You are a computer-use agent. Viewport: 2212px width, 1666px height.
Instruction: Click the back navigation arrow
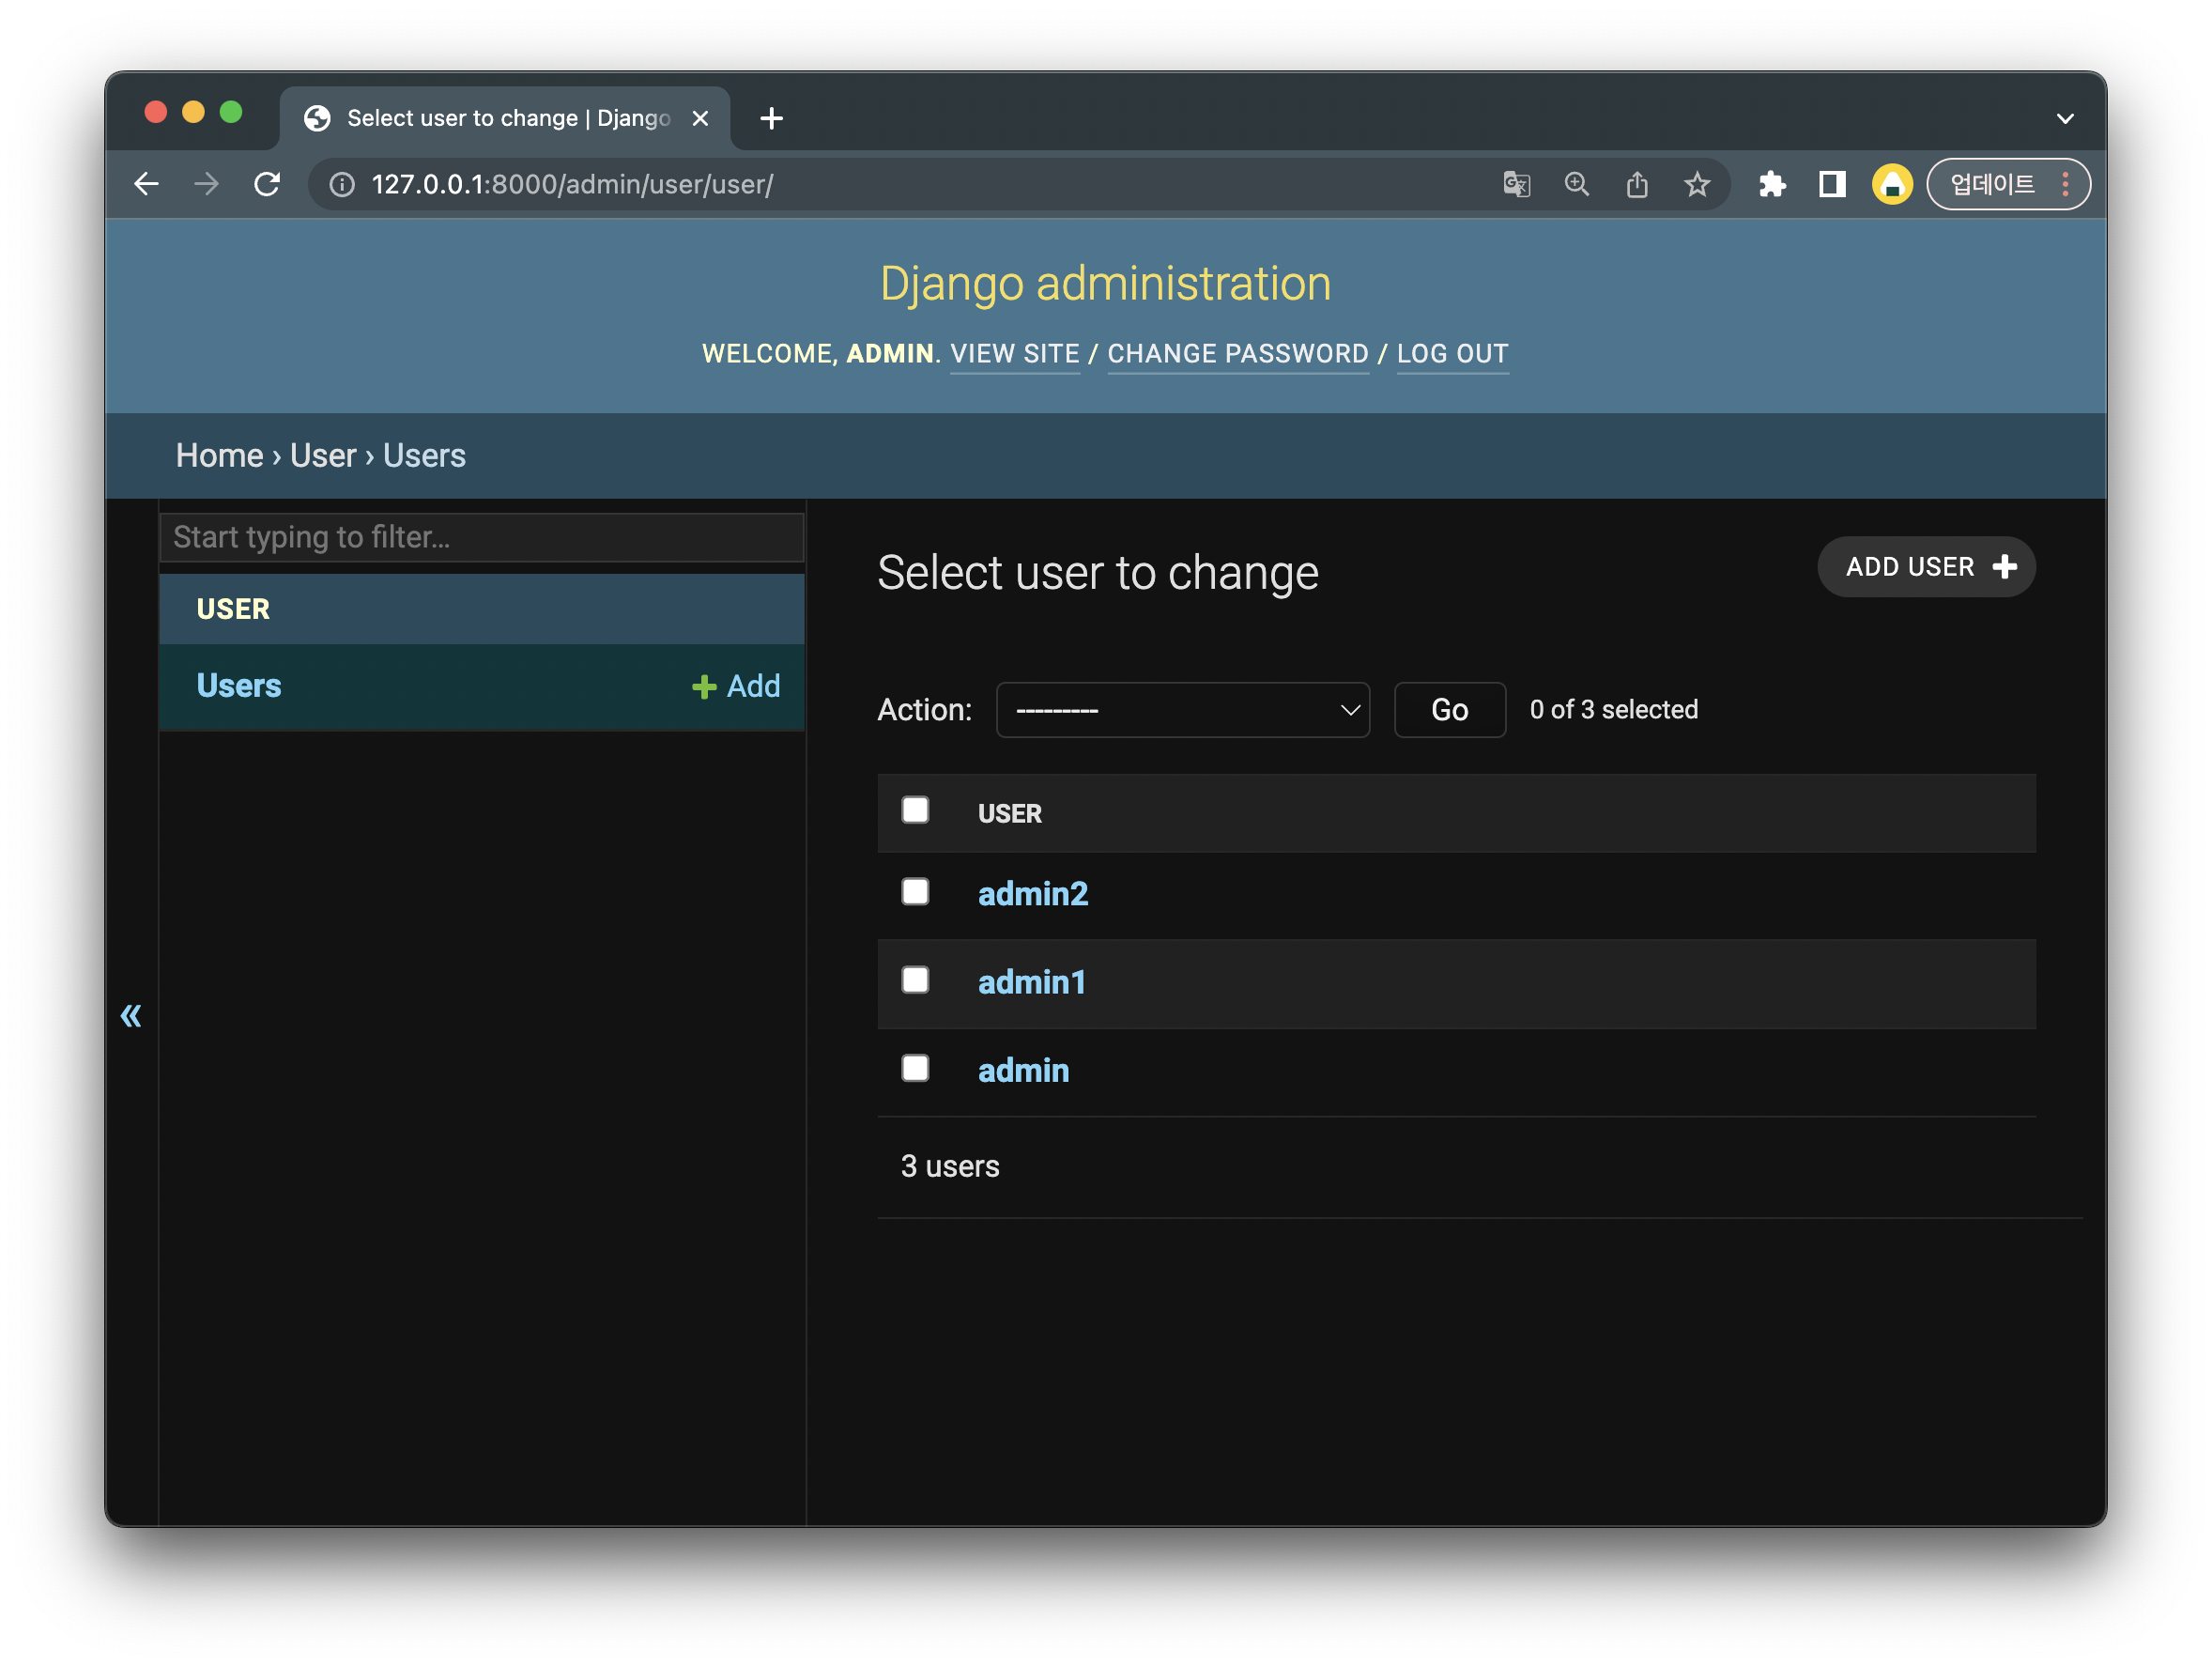click(x=147, y=184)
